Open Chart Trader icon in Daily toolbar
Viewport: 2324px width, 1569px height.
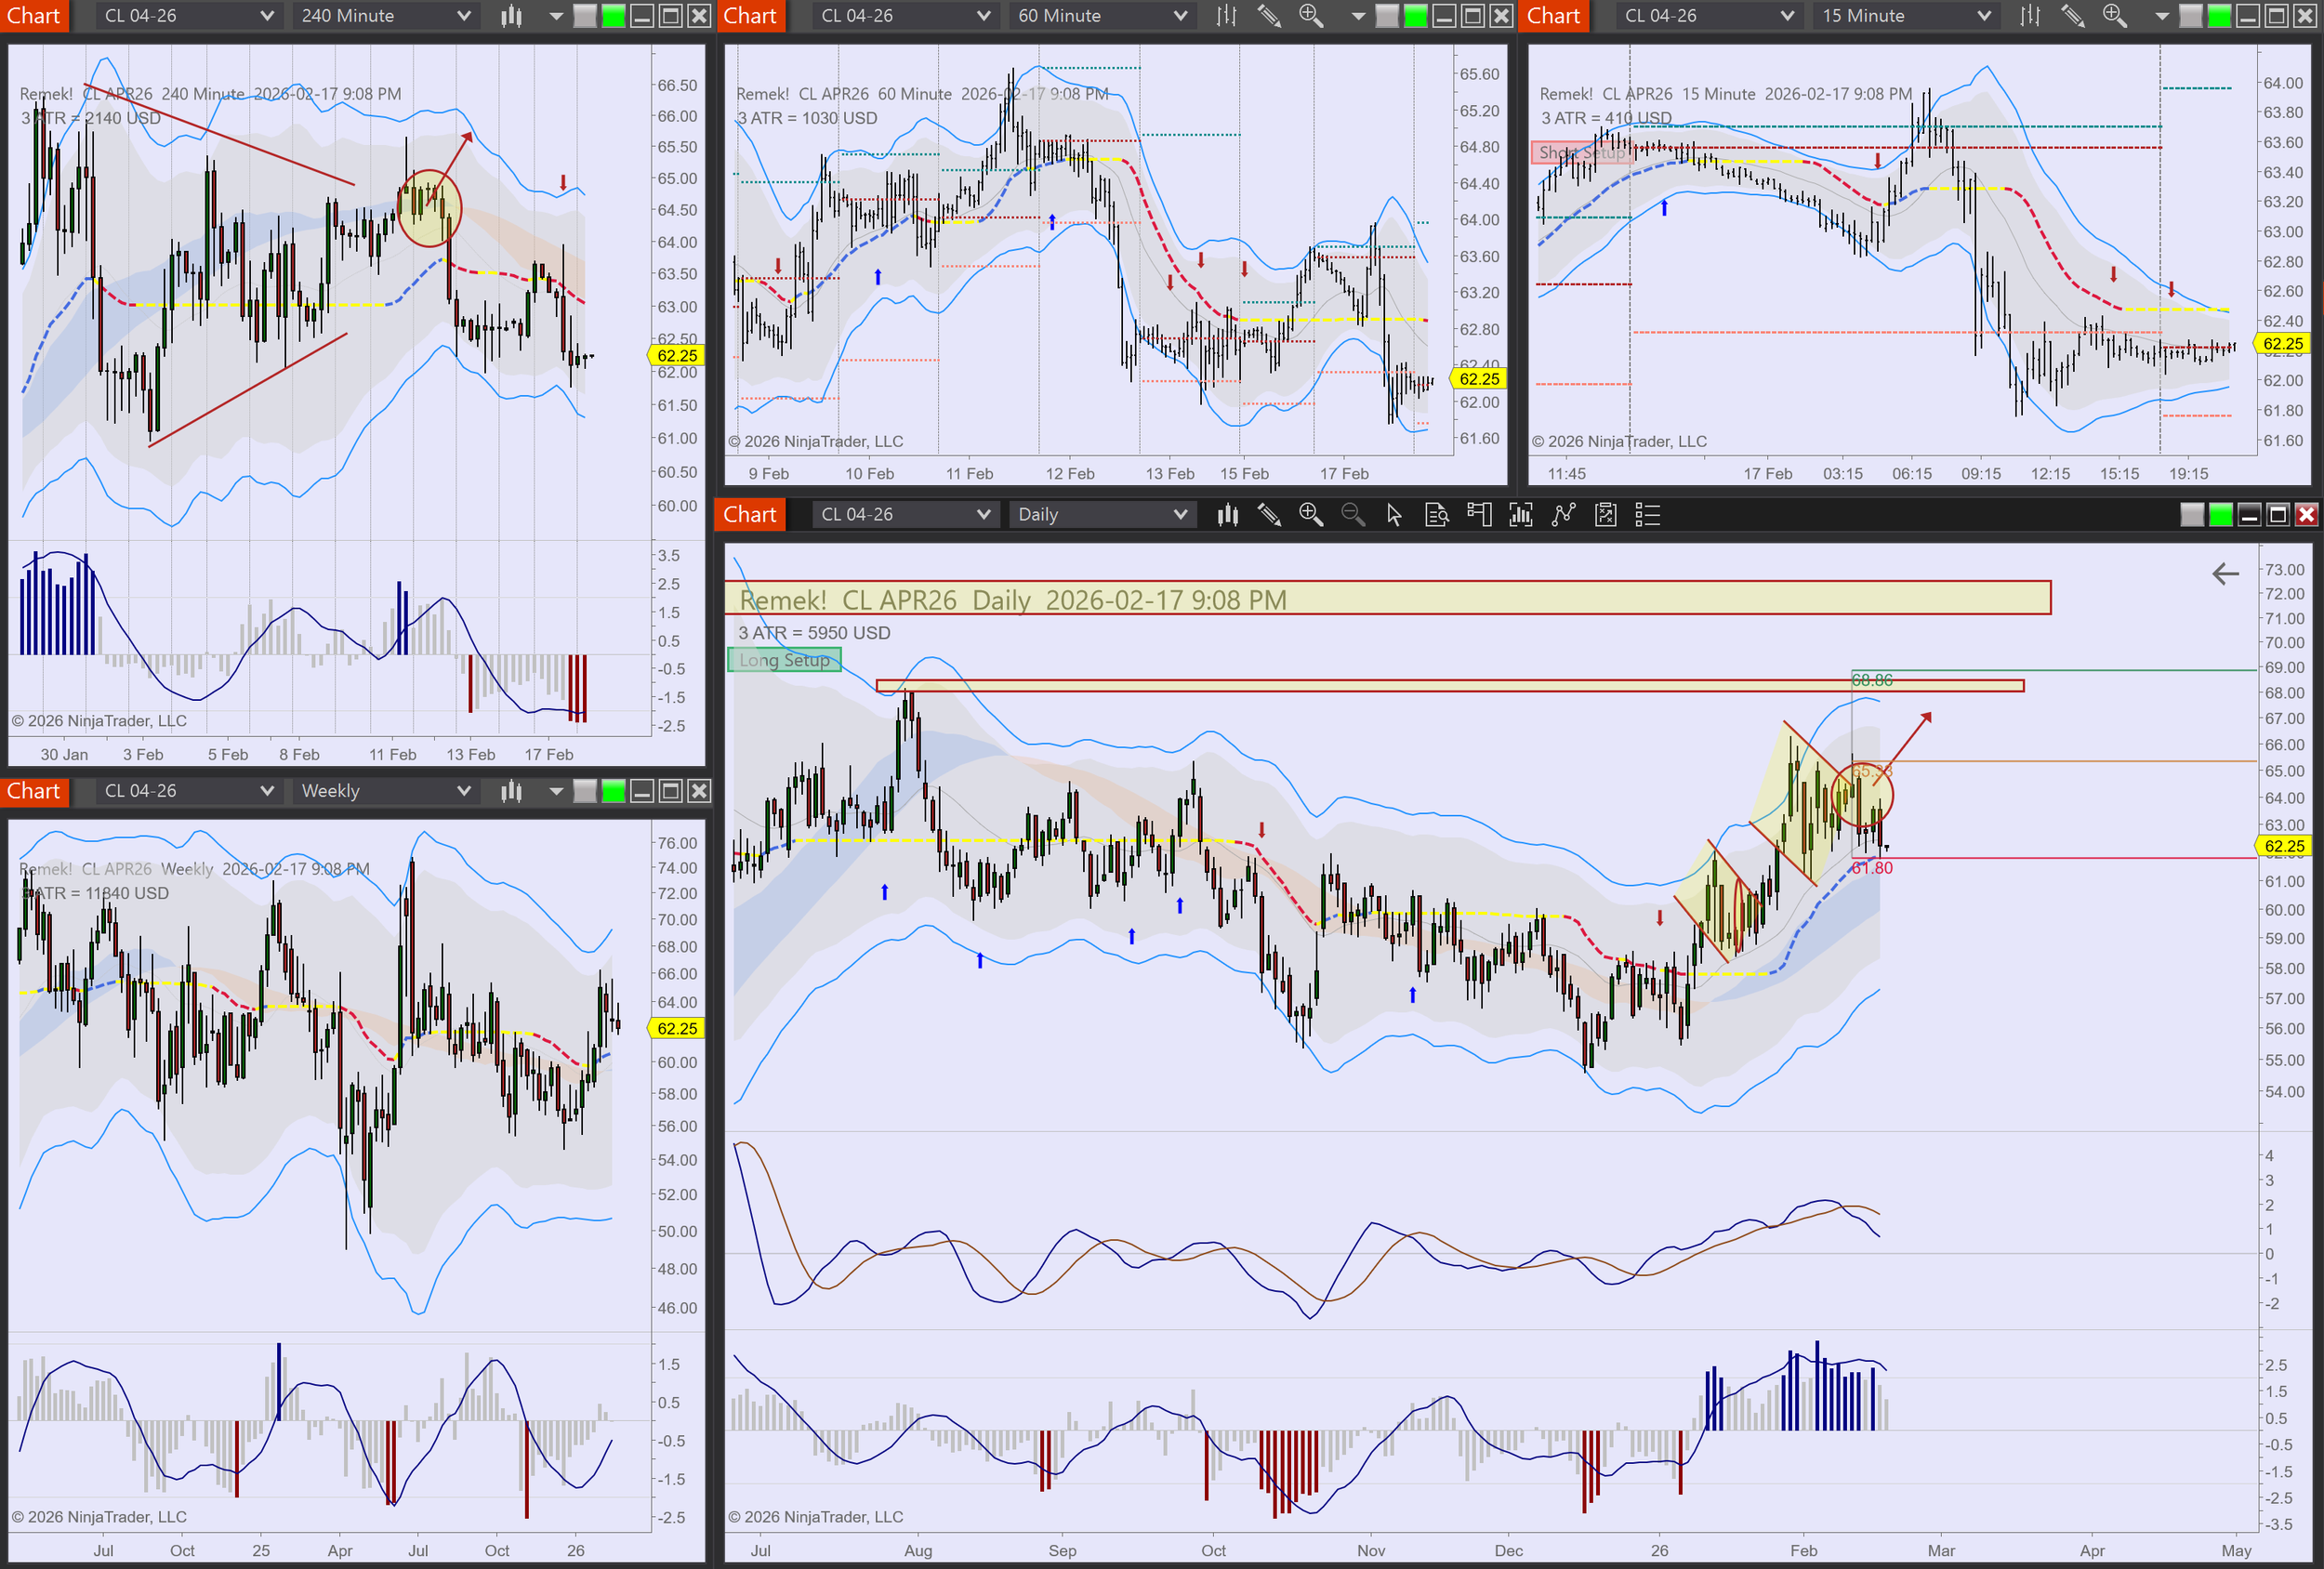1479,515
